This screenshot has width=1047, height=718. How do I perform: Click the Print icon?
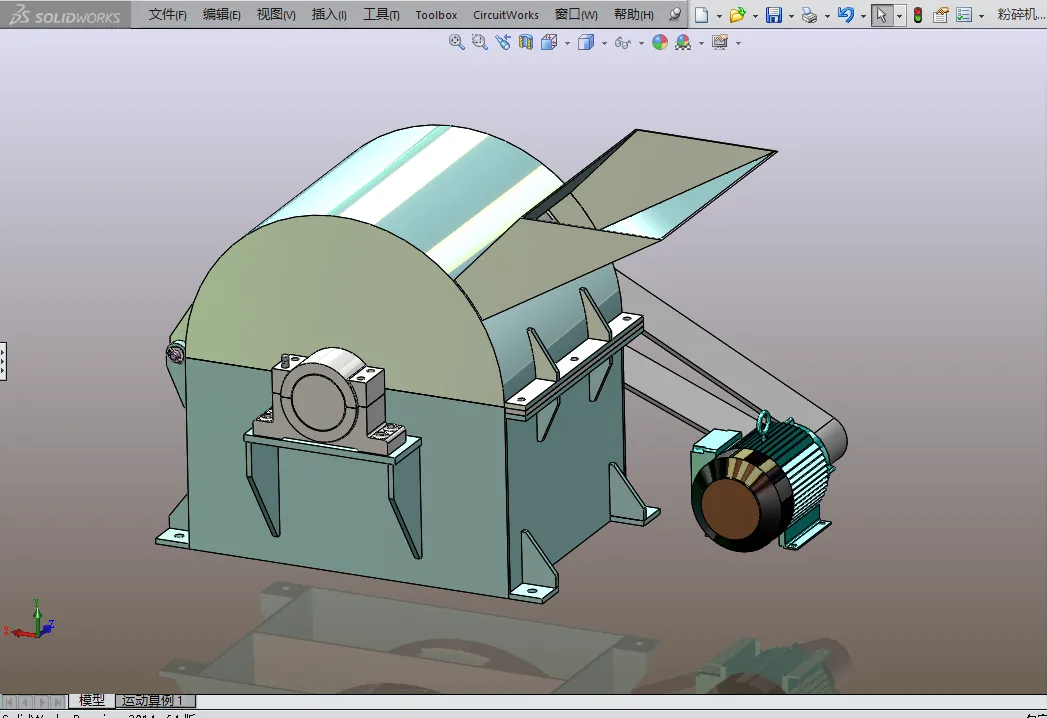pos(810,15)
